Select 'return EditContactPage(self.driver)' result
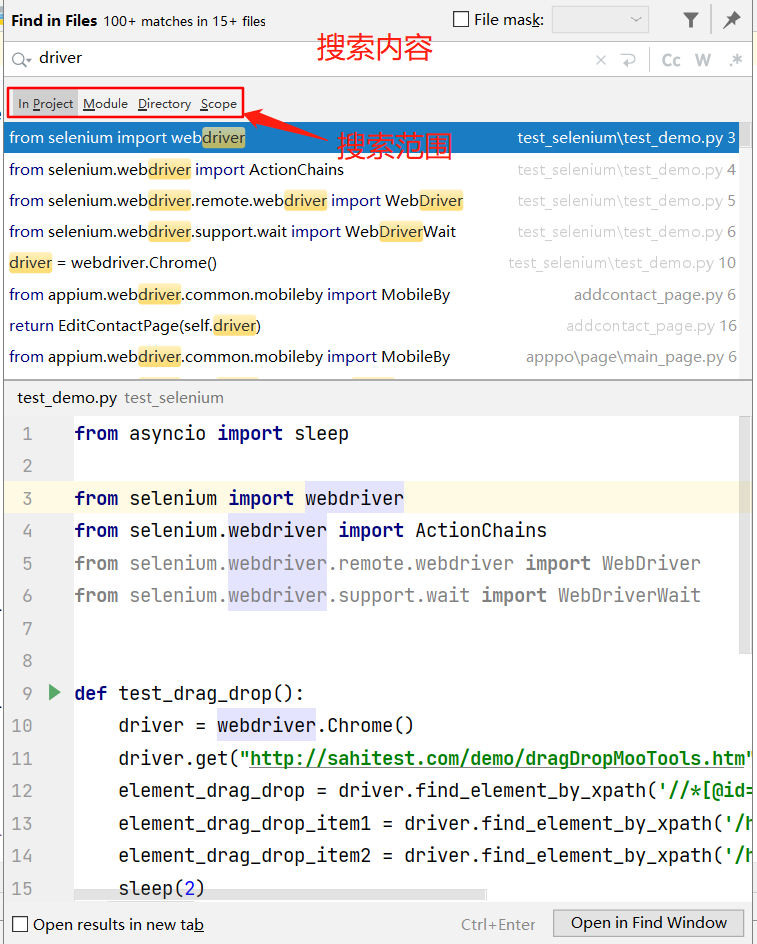Screen dimensions: 757x944 (135, 326)
